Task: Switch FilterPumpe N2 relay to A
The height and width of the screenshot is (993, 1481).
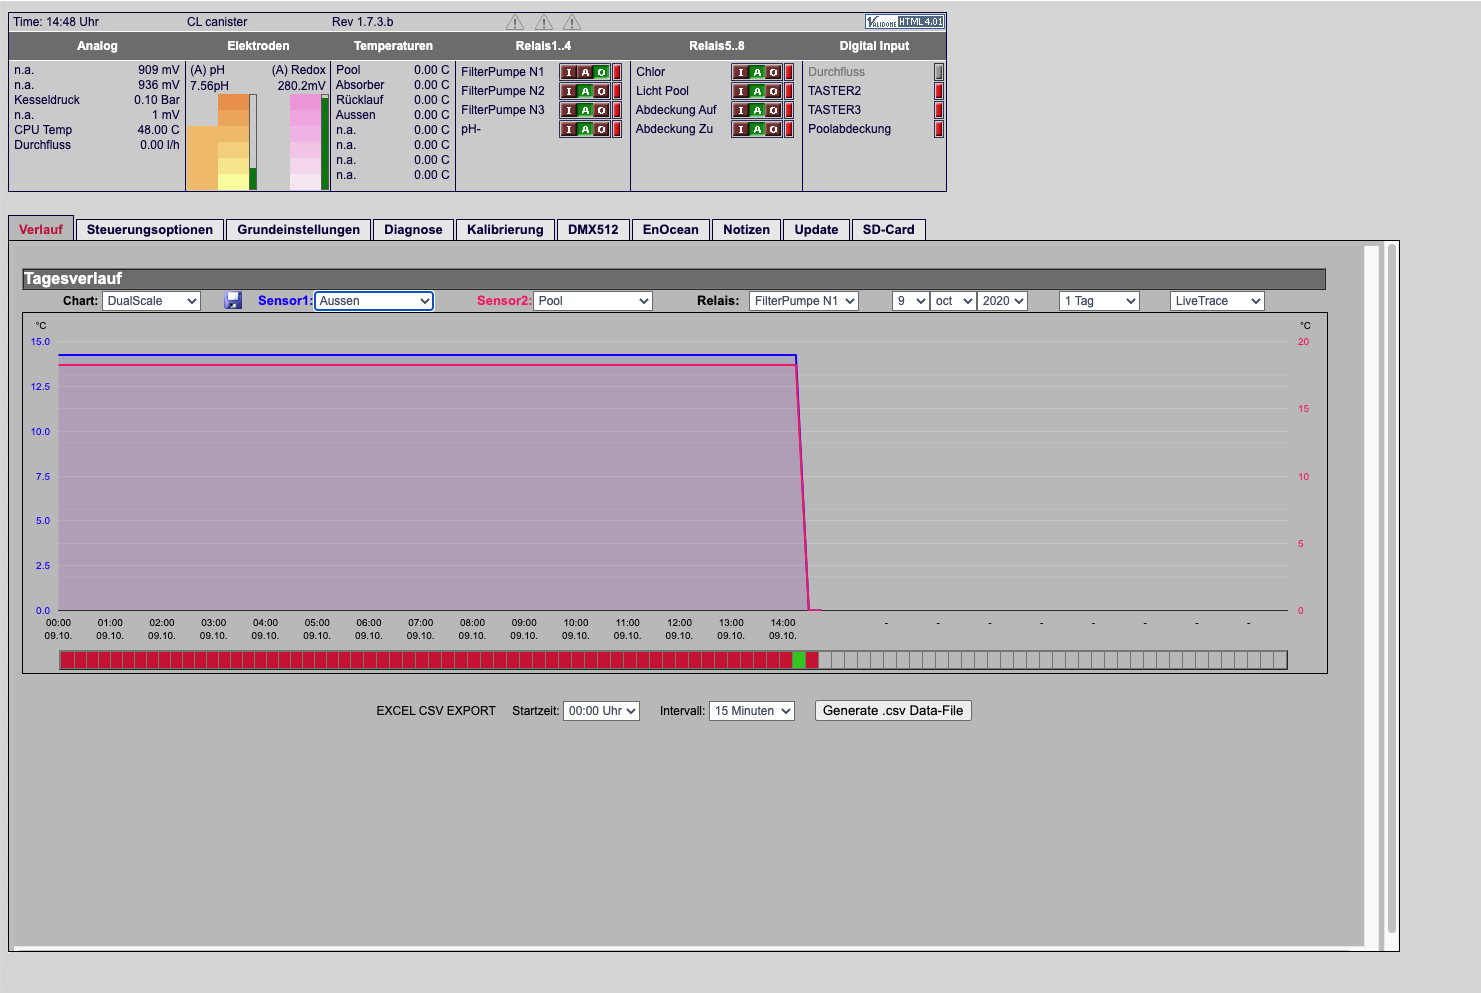Action: tap(585, 91)
